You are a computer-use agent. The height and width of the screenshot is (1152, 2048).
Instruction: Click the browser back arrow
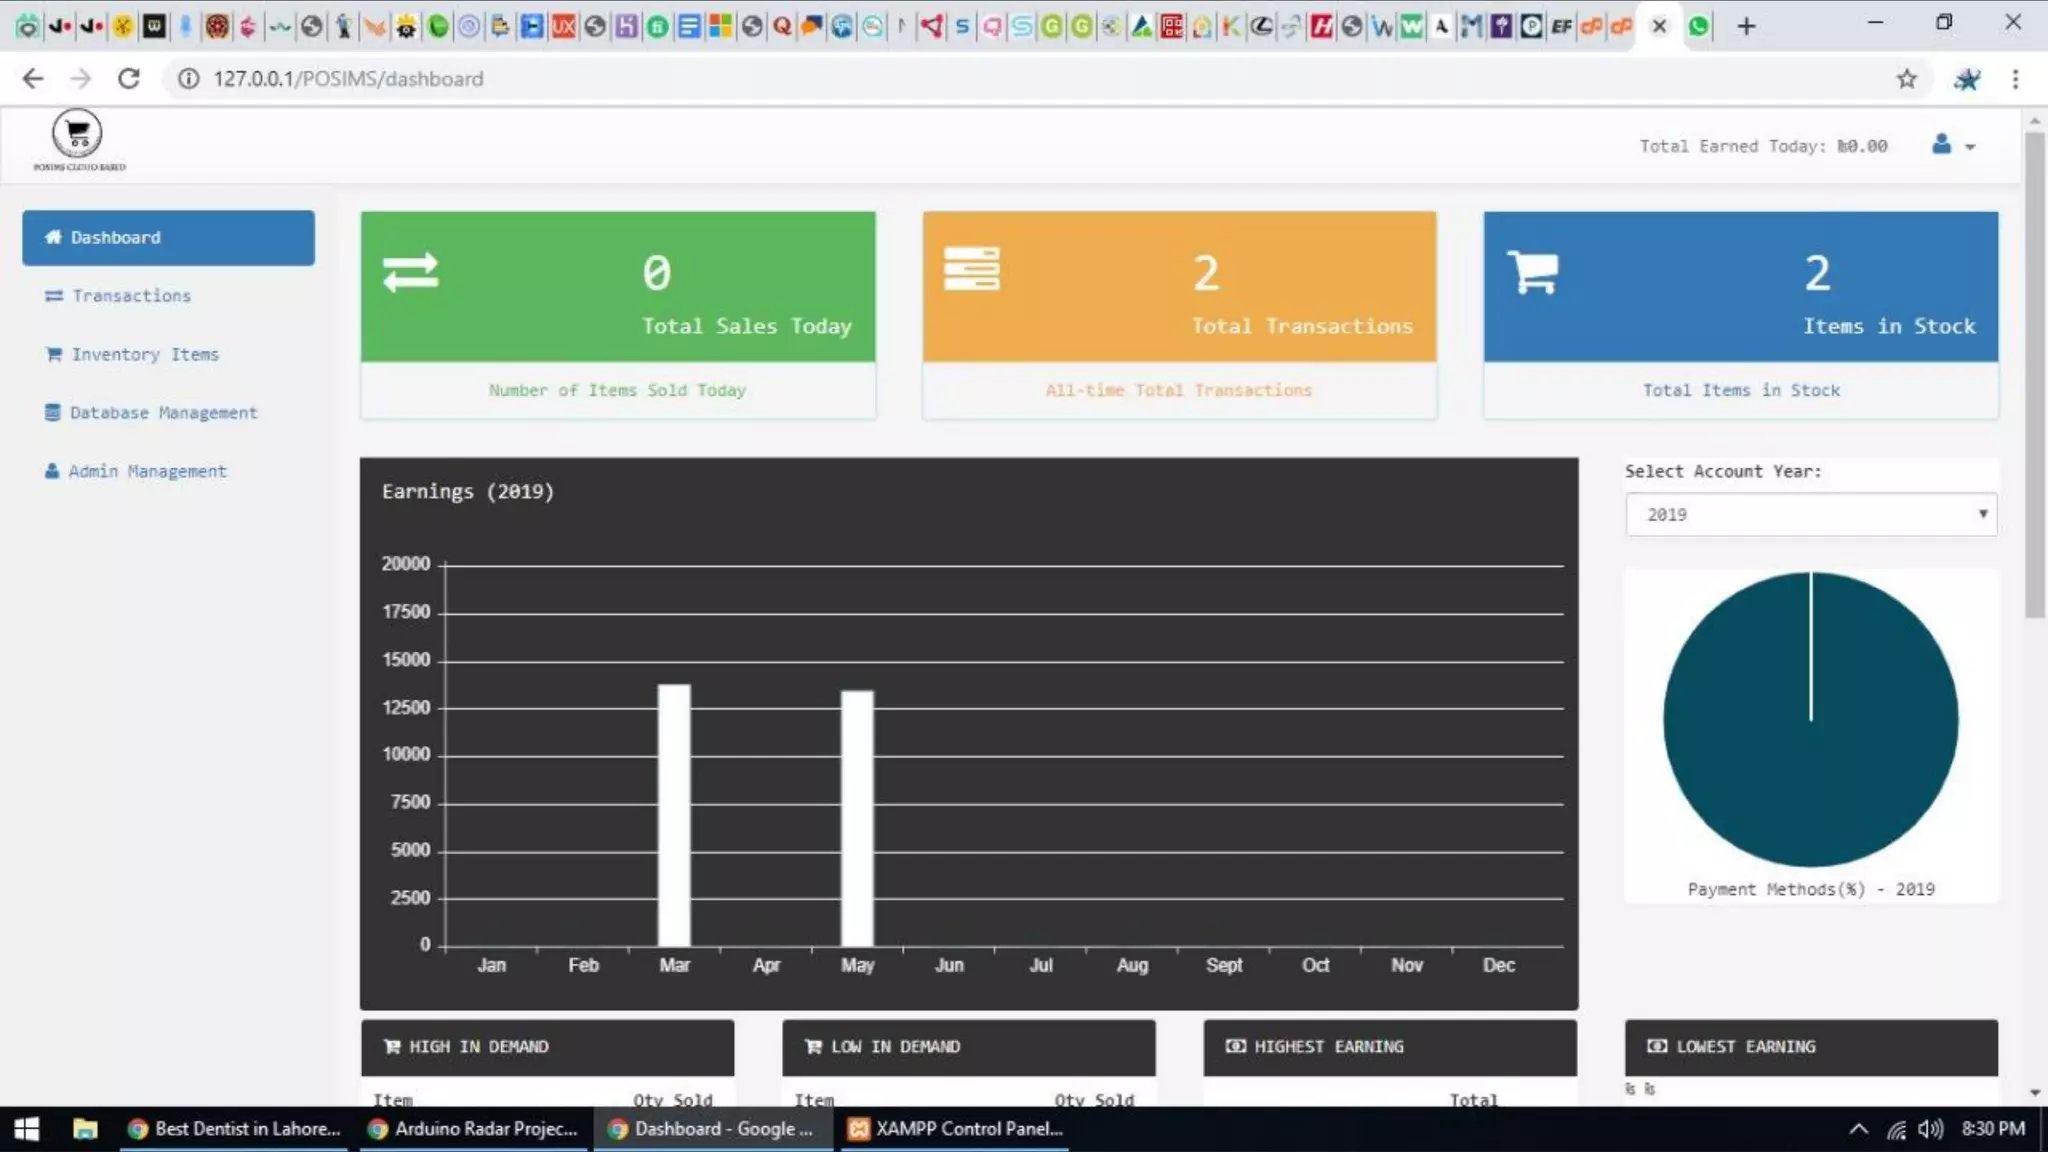point(33,78)
